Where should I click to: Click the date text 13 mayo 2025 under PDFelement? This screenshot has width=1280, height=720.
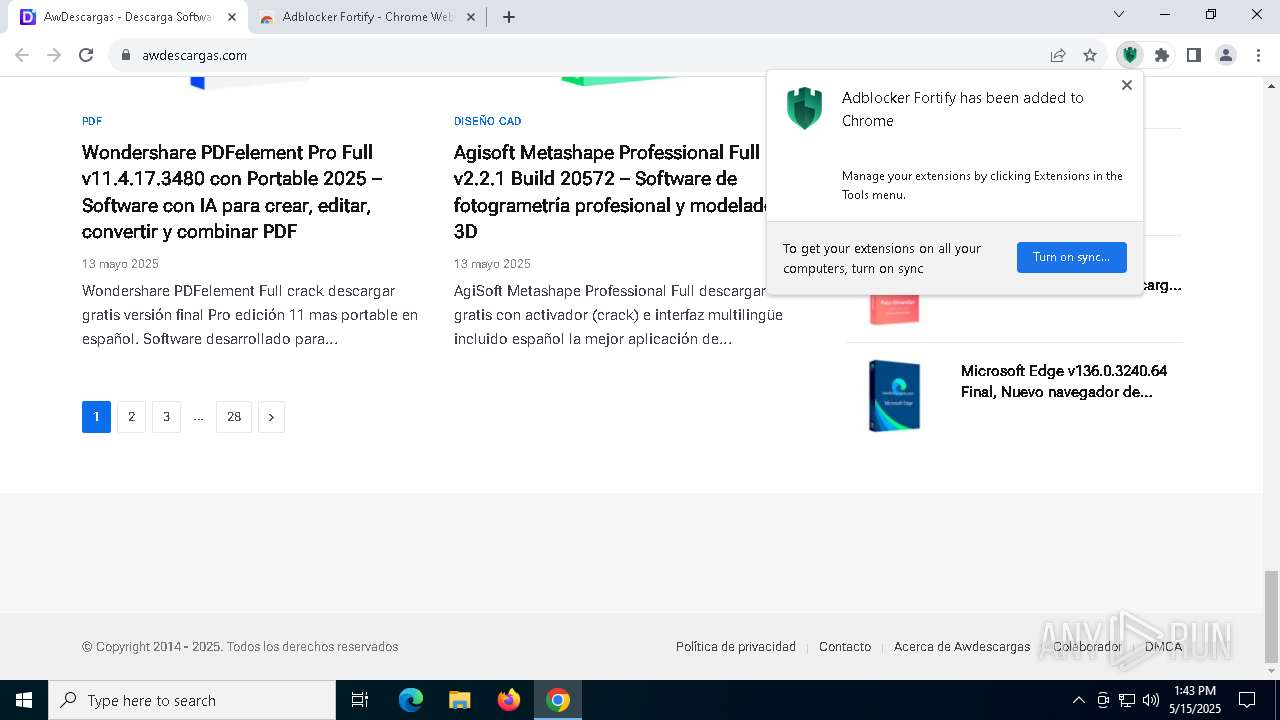click(x=120, y=264)
